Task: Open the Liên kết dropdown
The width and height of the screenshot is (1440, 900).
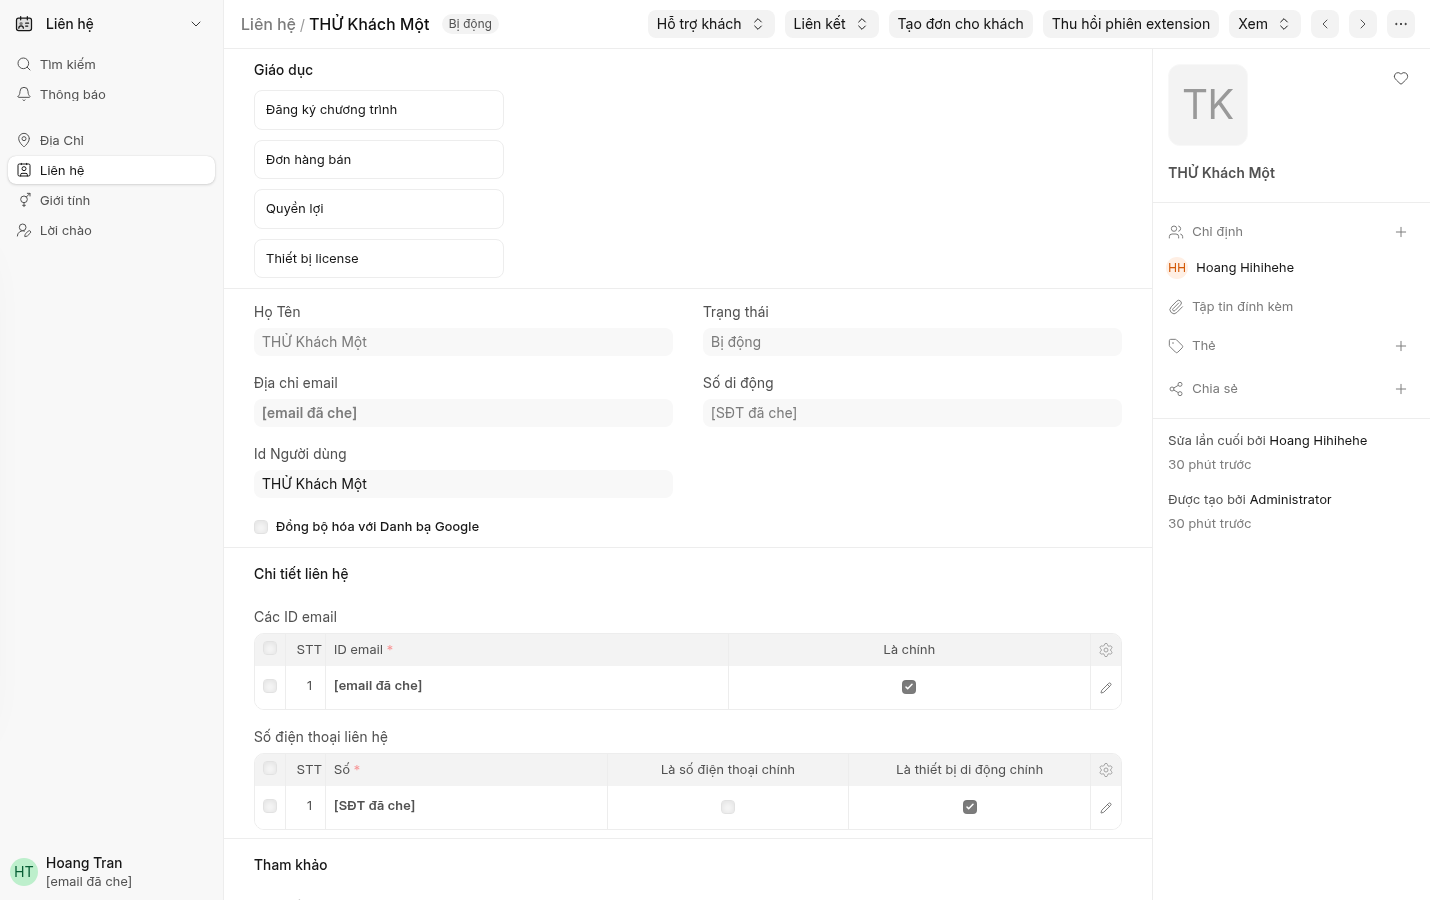Action: coord(832,24)
